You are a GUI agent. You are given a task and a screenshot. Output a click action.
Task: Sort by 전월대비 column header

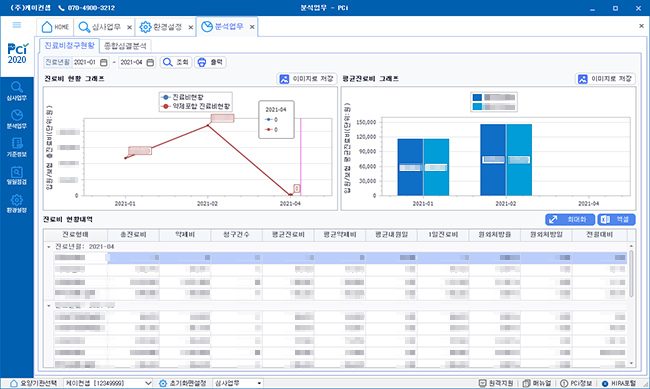pos(600,235)
